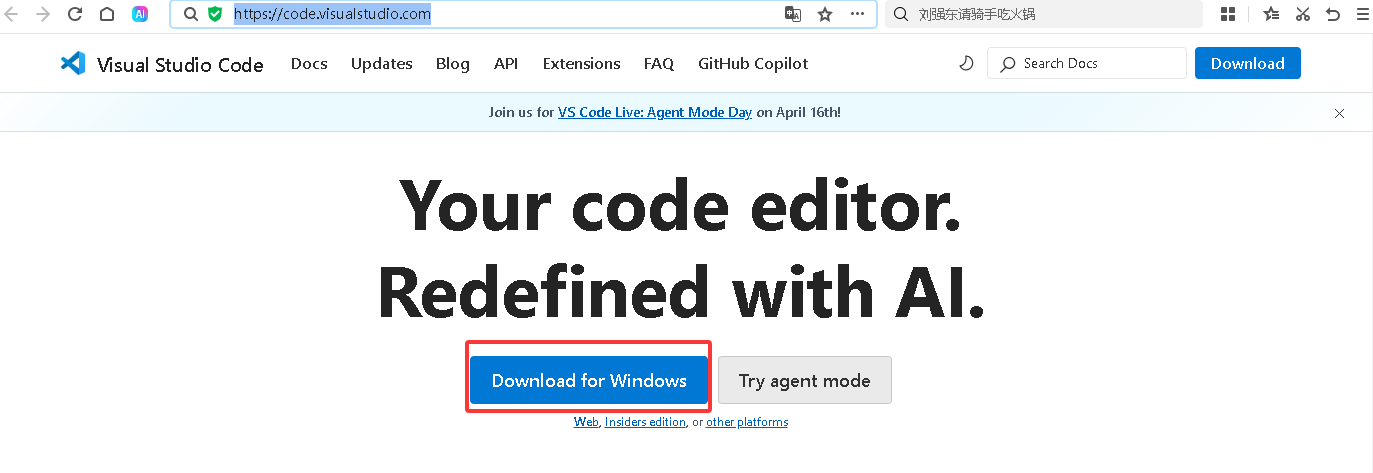Click the undo closed tab icon
The width and height of the screenshot is (1373, 473).
[1332, 14]
